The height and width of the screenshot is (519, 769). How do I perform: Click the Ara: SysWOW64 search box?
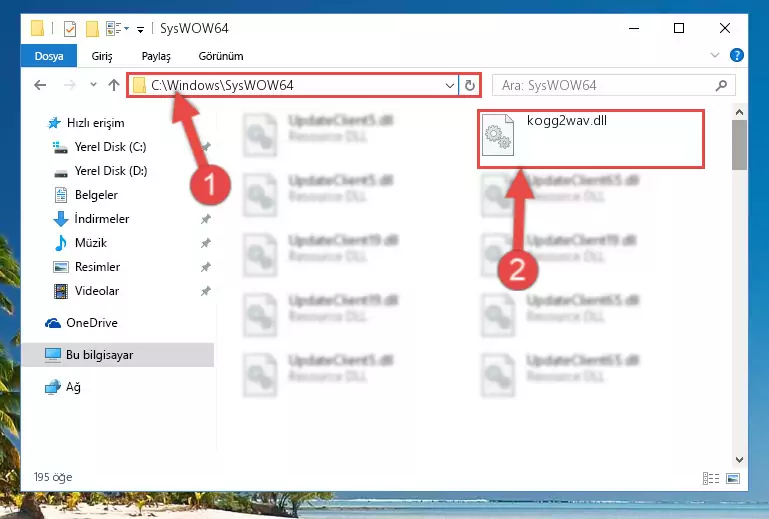[613, 85]
